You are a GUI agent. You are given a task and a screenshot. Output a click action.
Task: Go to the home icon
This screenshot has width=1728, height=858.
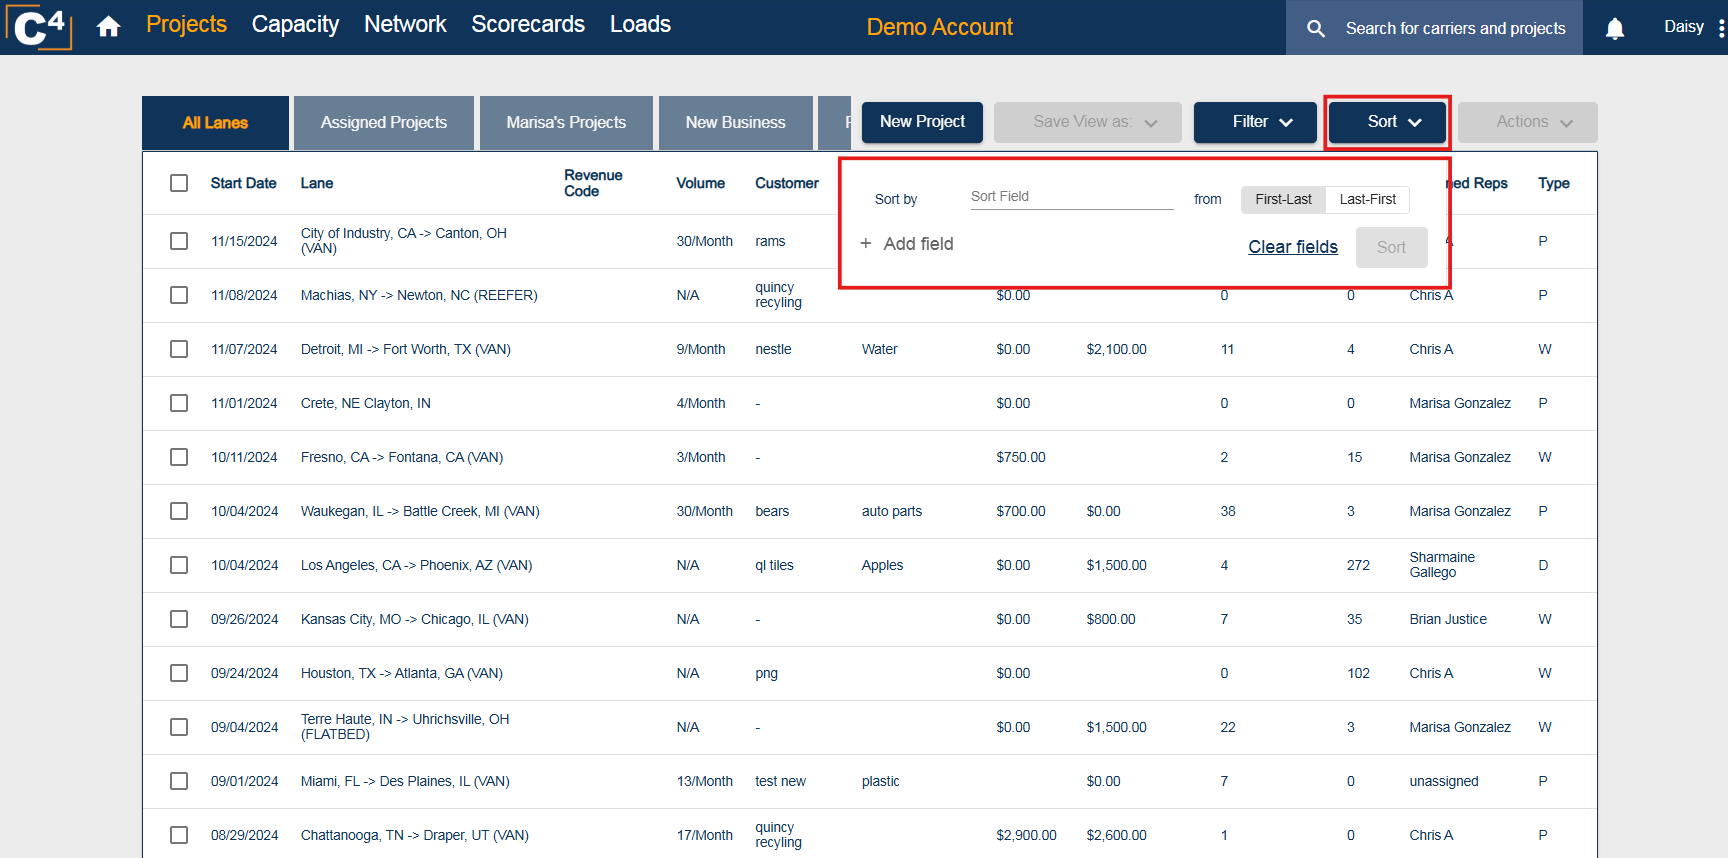tap(109, 27)
